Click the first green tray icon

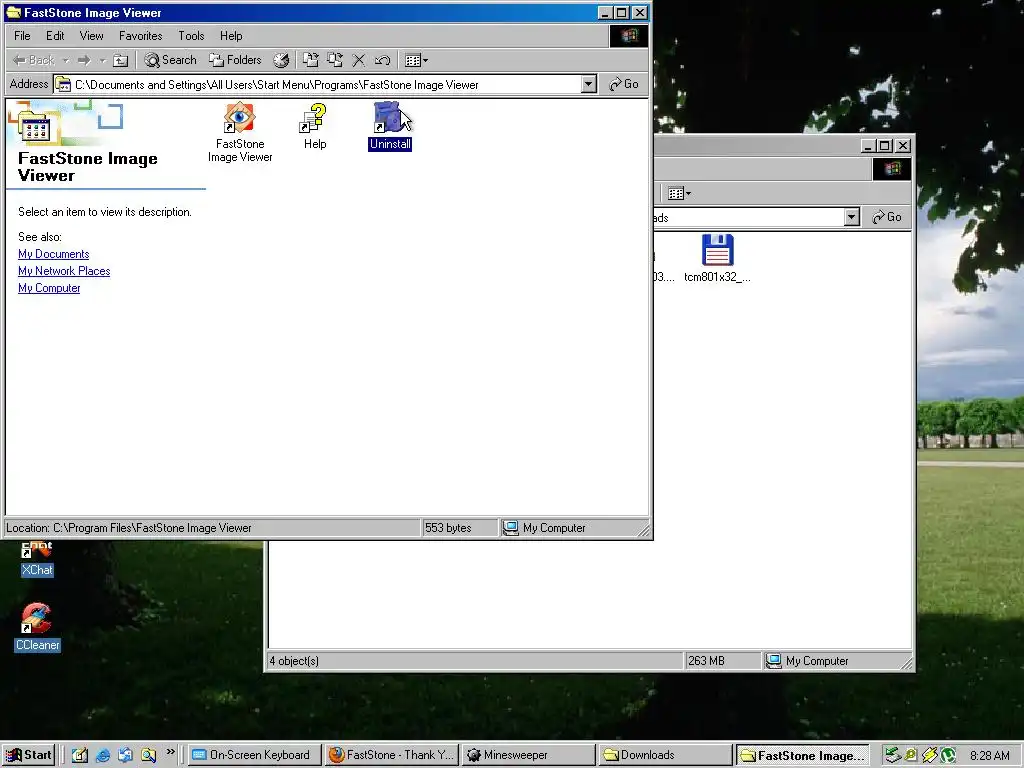click(893, 756)
